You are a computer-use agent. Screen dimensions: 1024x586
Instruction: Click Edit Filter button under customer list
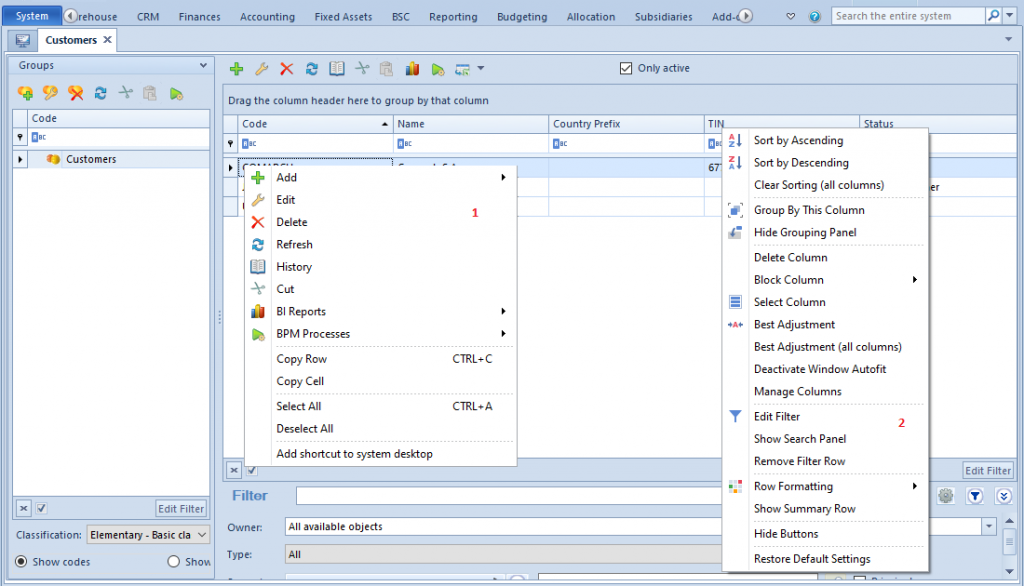(987, 470)
